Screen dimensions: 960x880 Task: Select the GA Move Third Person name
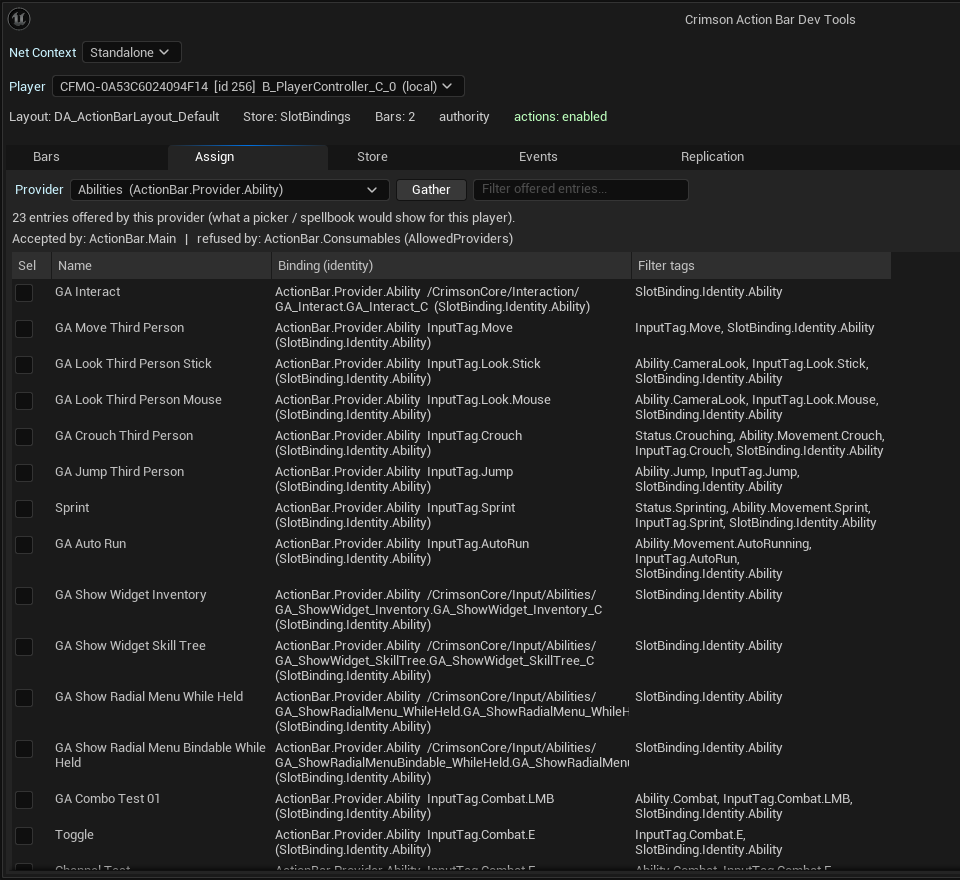click(x=119, y=328)
